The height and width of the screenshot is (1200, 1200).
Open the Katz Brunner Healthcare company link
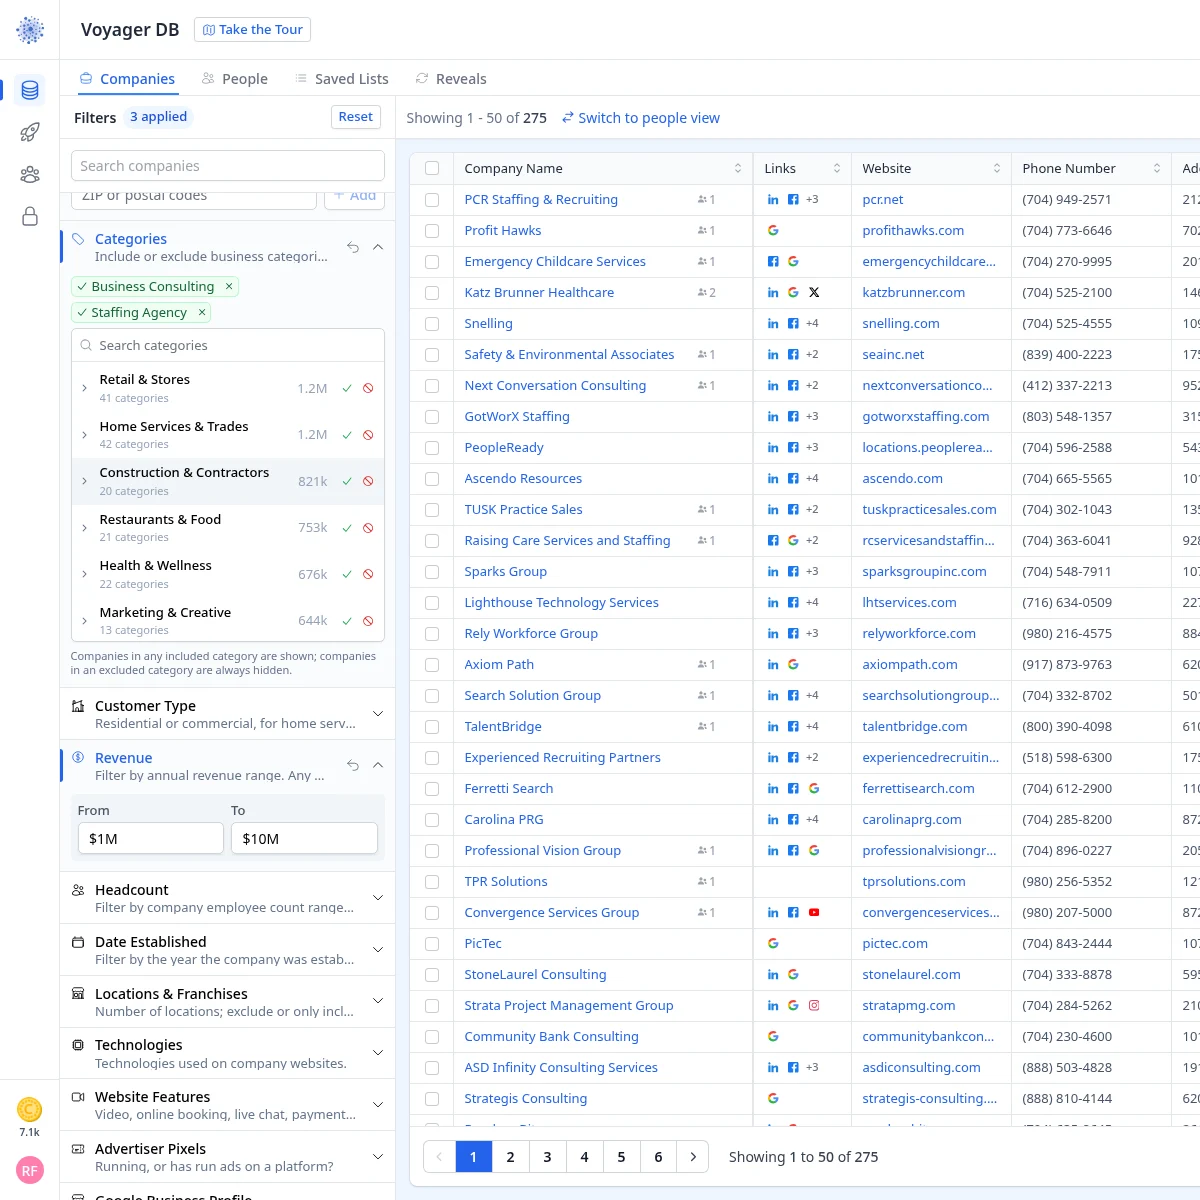(x=539, y=293)
